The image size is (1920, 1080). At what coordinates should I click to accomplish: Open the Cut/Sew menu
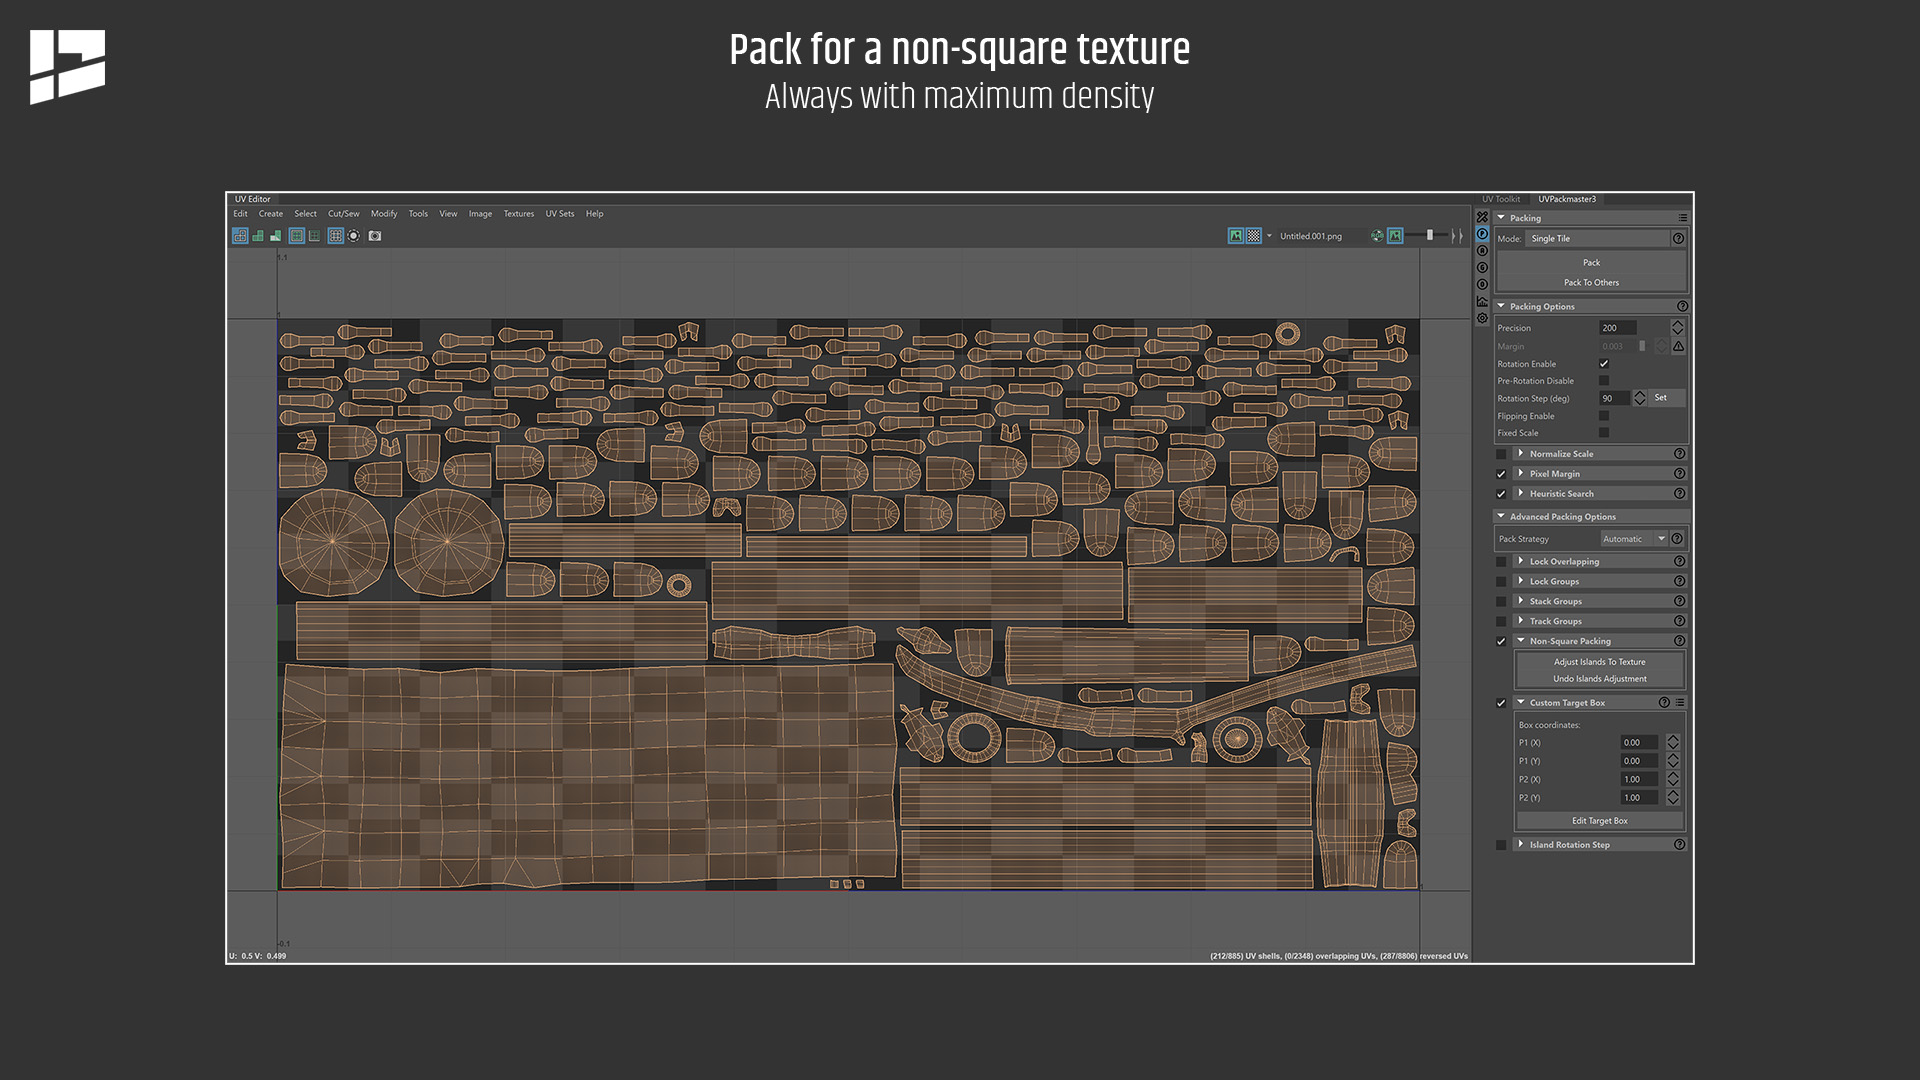[344, 213]
